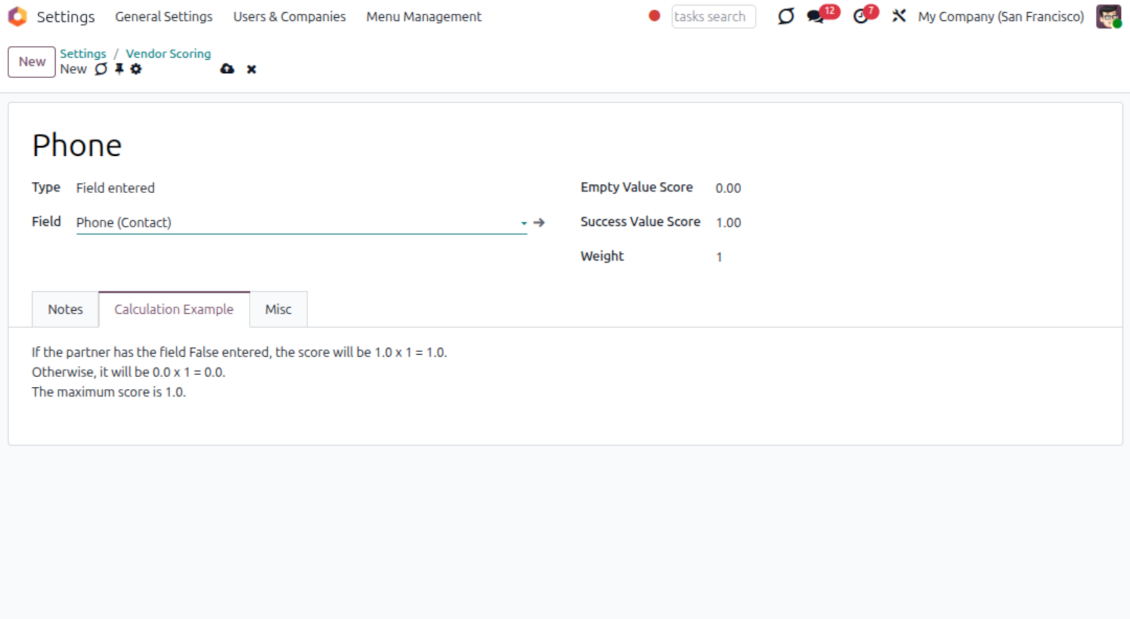This screenshot has height=619, width=1130.
Task: Open the My Company (San Francisco) switcher
Action: coord(1000,17)
